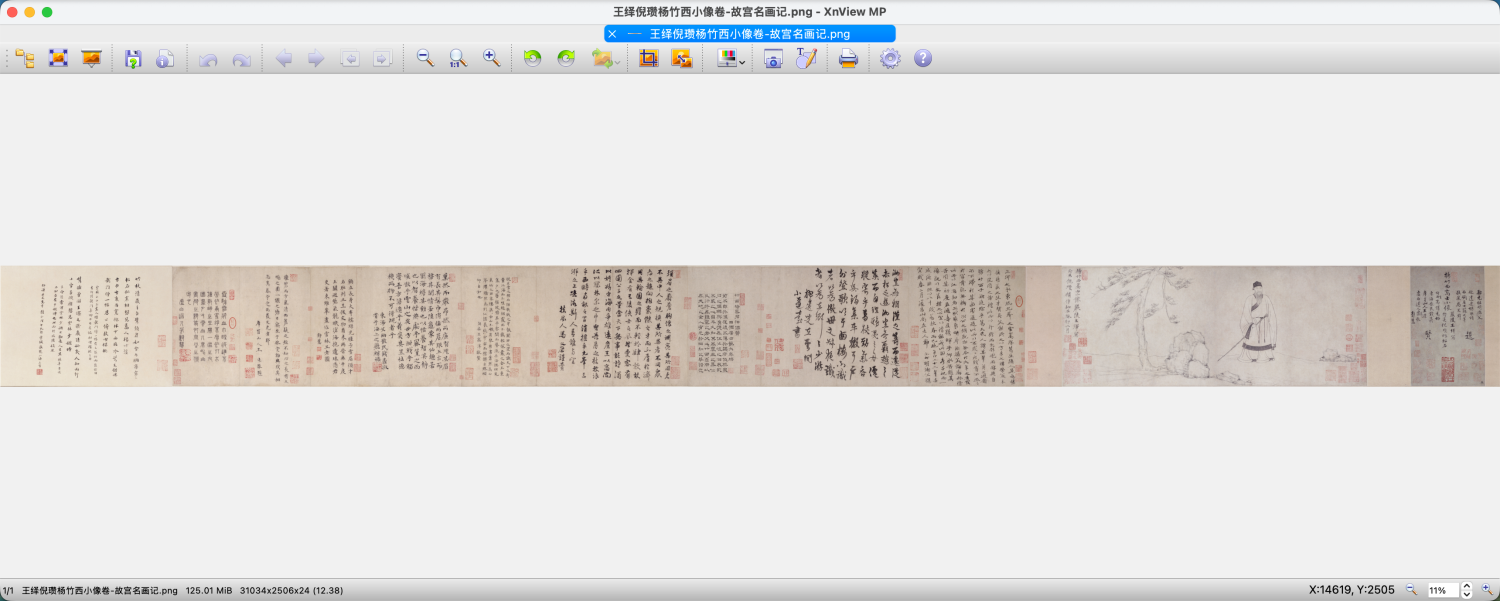
Task: Go to the next page in file
Action: [382, 59]
